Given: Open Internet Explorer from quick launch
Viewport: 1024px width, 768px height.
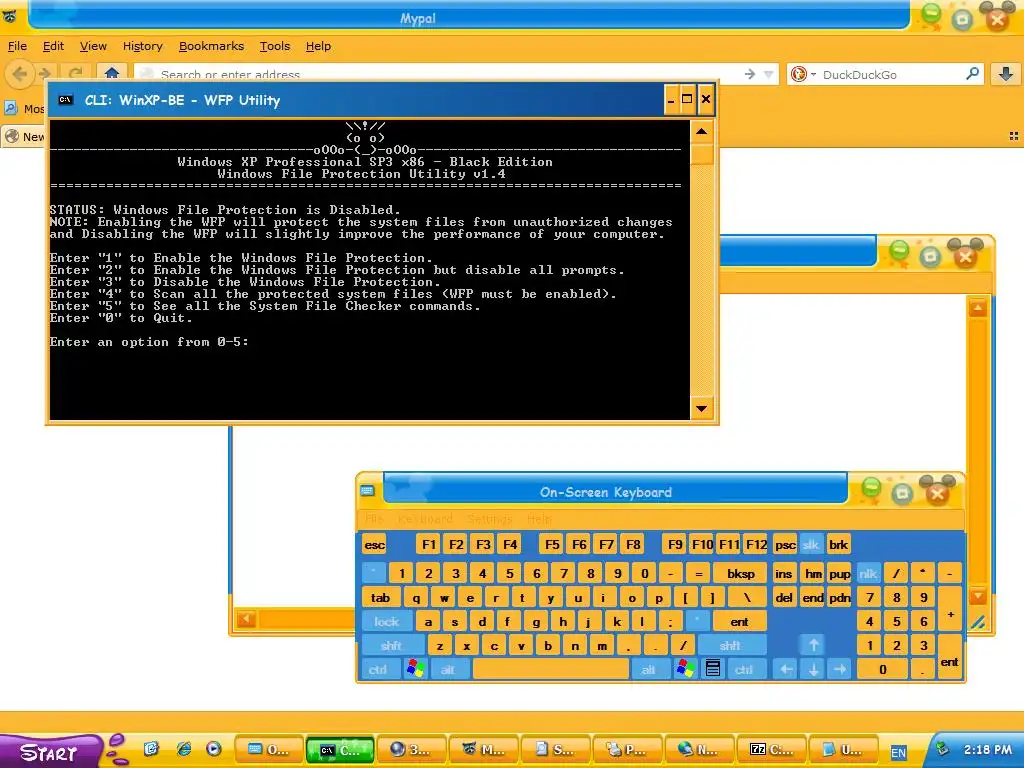Looking at the screenshot, I should [x=184, y=749].
